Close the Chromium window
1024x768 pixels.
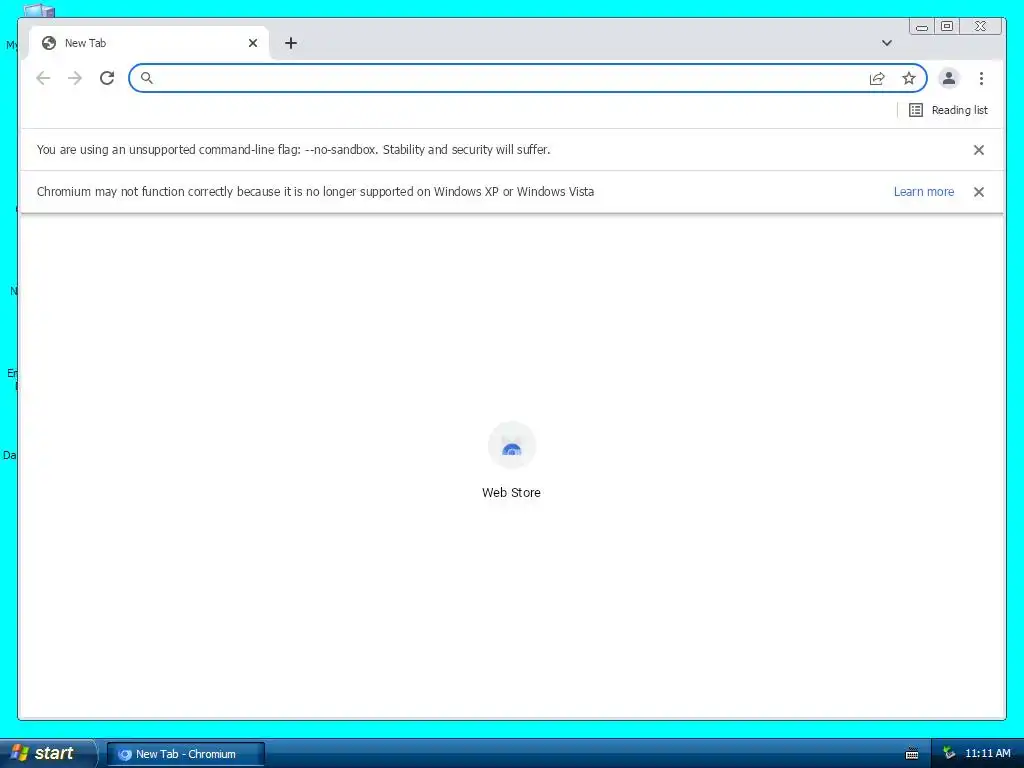click(981, 27)
